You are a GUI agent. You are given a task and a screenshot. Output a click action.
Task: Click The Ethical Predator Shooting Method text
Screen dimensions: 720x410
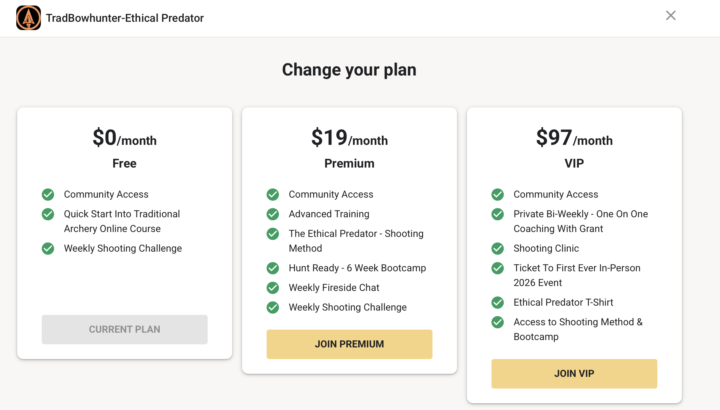pos(355,241)
